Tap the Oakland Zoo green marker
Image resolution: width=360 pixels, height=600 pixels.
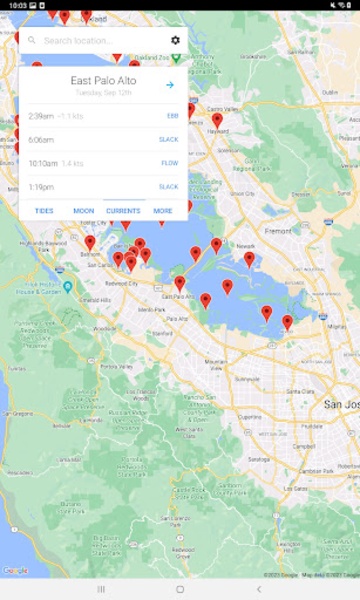[x=176, y=58]
